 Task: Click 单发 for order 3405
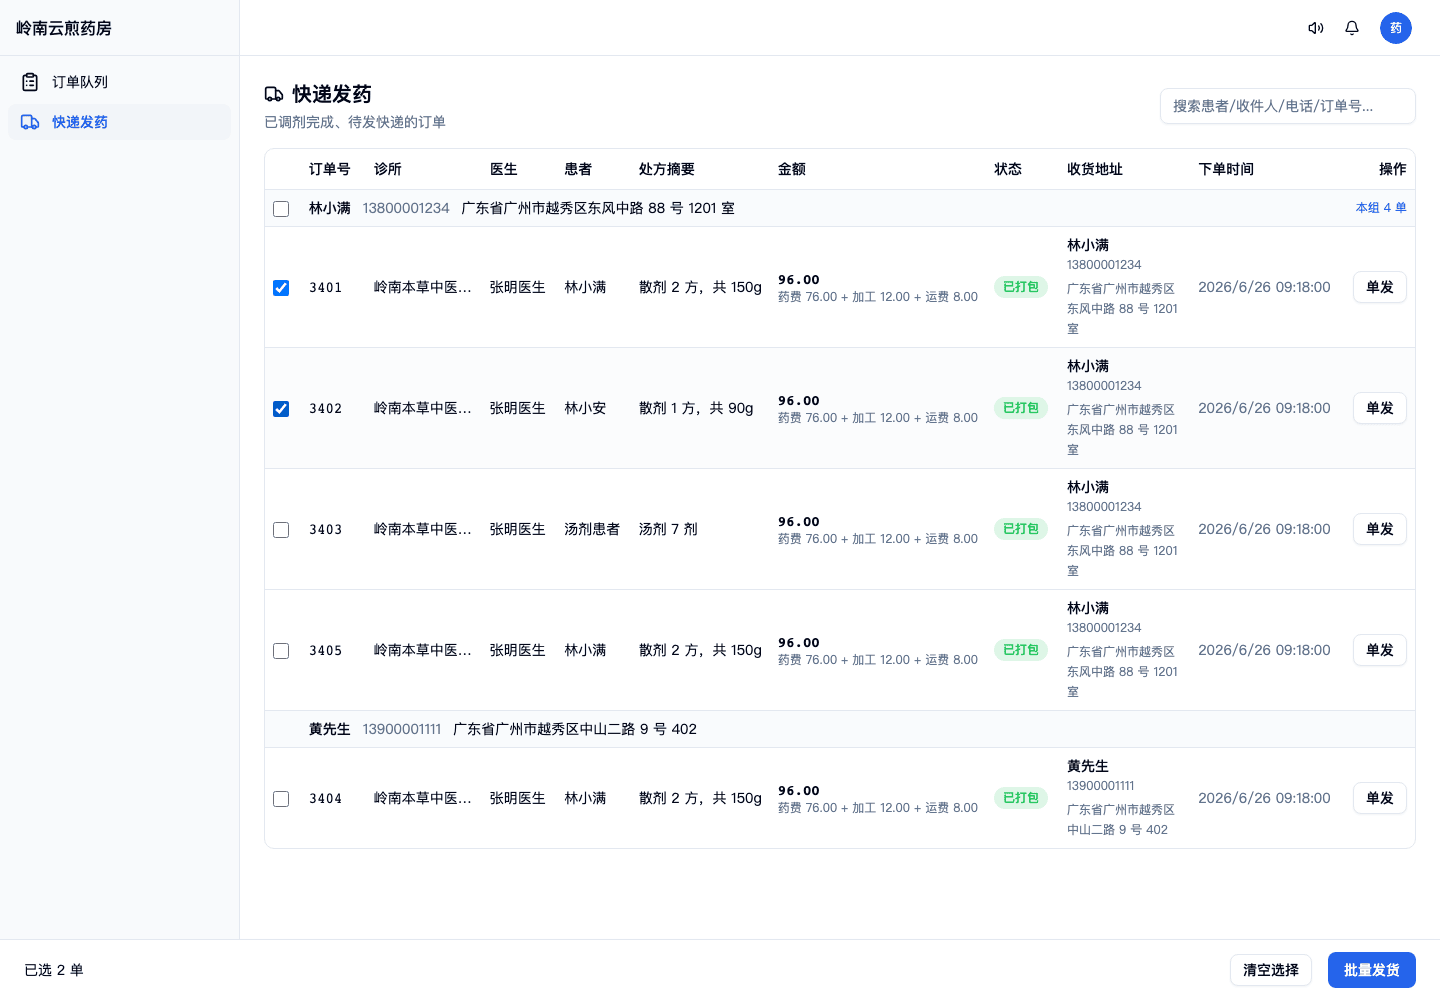[1380, 650]
